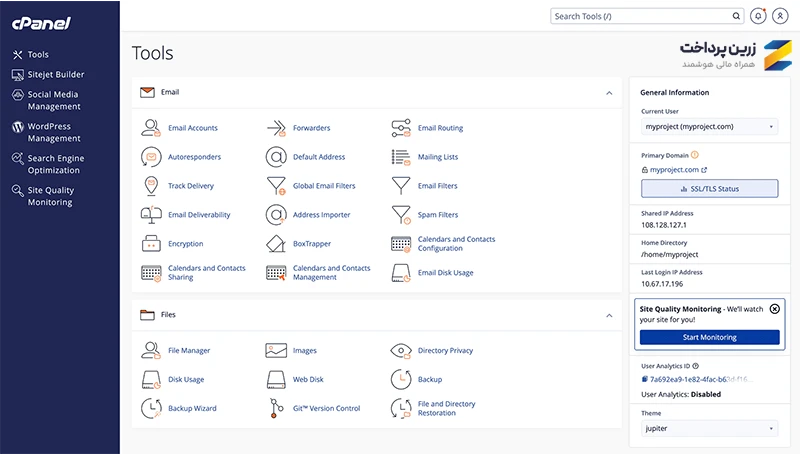Click the Zarinpal brand logo
Screen dimensions: 800x454
pyautogui.click(x=736, y=55)
